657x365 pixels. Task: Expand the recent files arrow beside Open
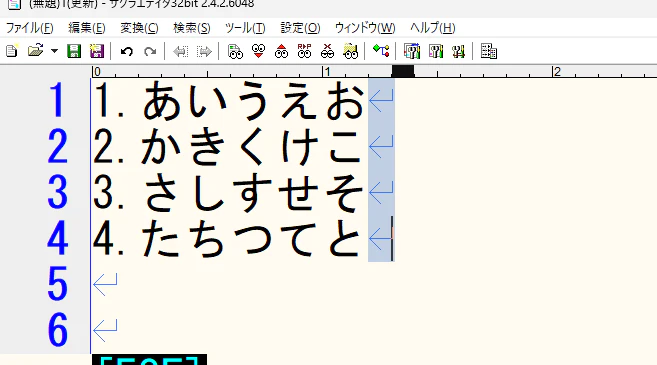(x=54, y=51)
